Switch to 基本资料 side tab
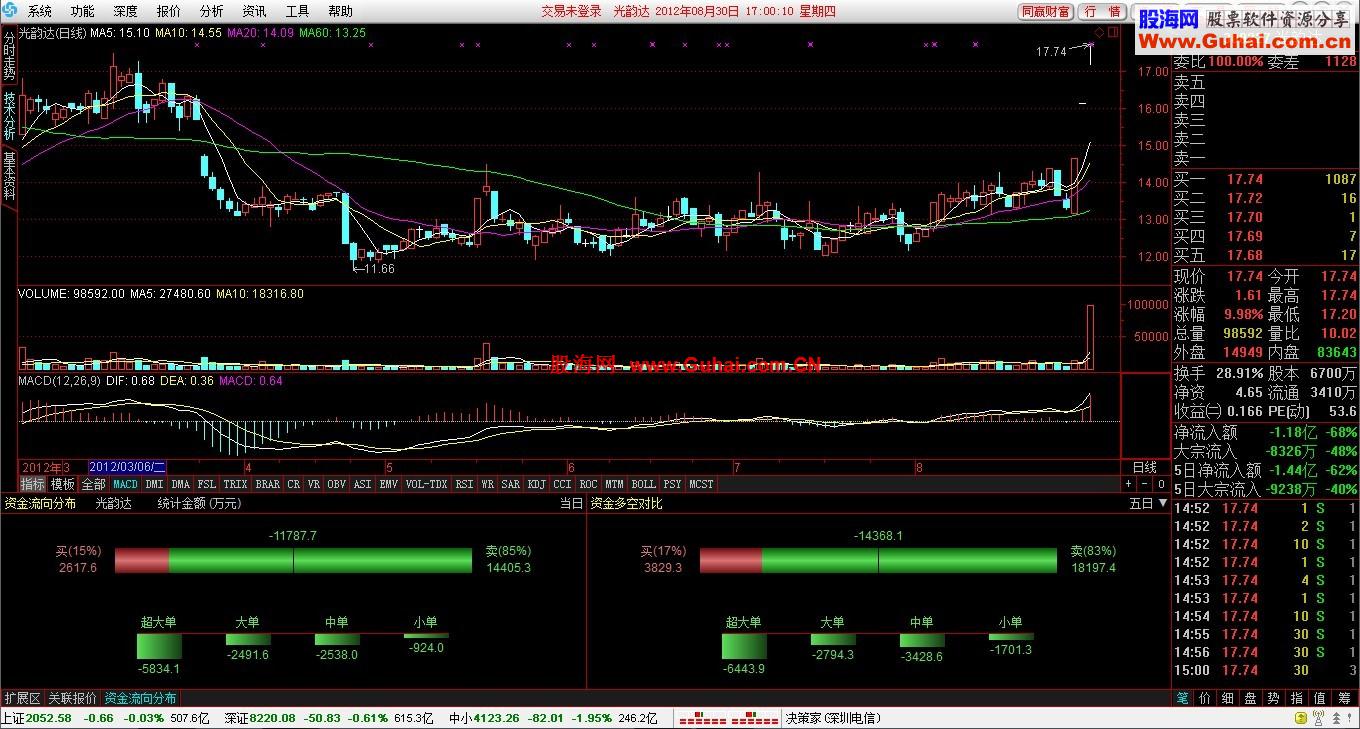 [x=9, y=176]
